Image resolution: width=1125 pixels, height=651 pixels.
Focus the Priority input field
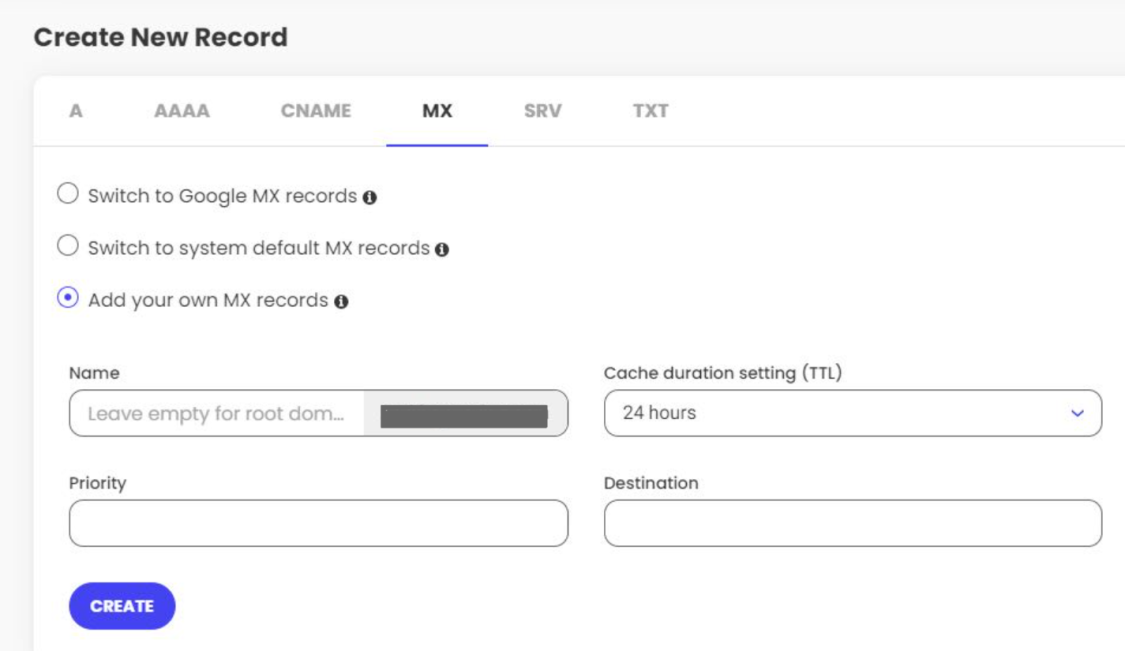[x=318, y=523]
